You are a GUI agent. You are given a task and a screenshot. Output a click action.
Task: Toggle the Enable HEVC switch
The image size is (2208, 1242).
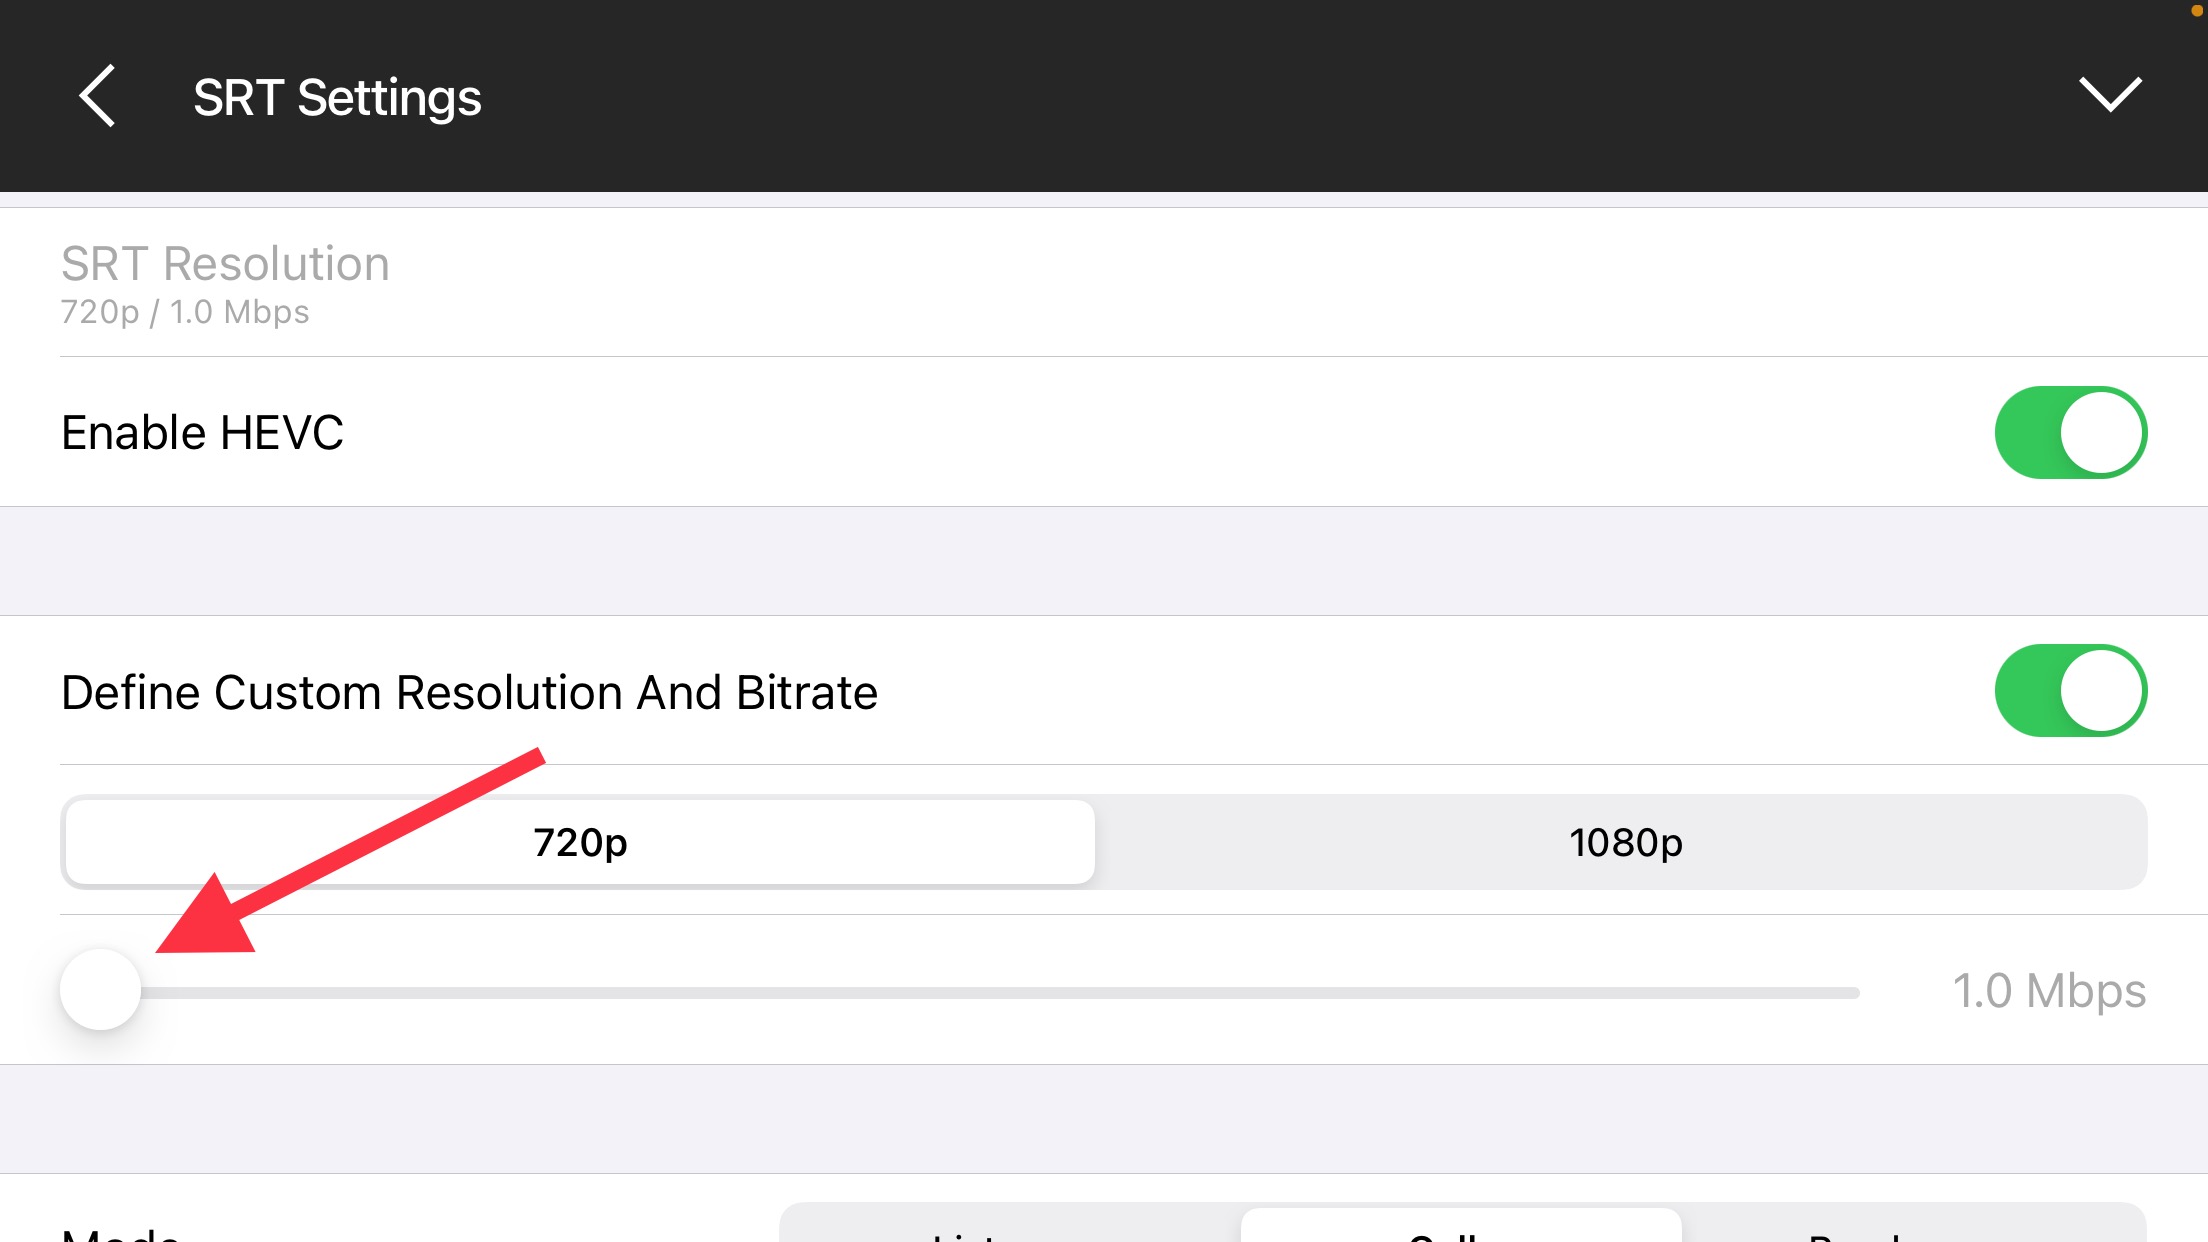tap(2070, 432)
